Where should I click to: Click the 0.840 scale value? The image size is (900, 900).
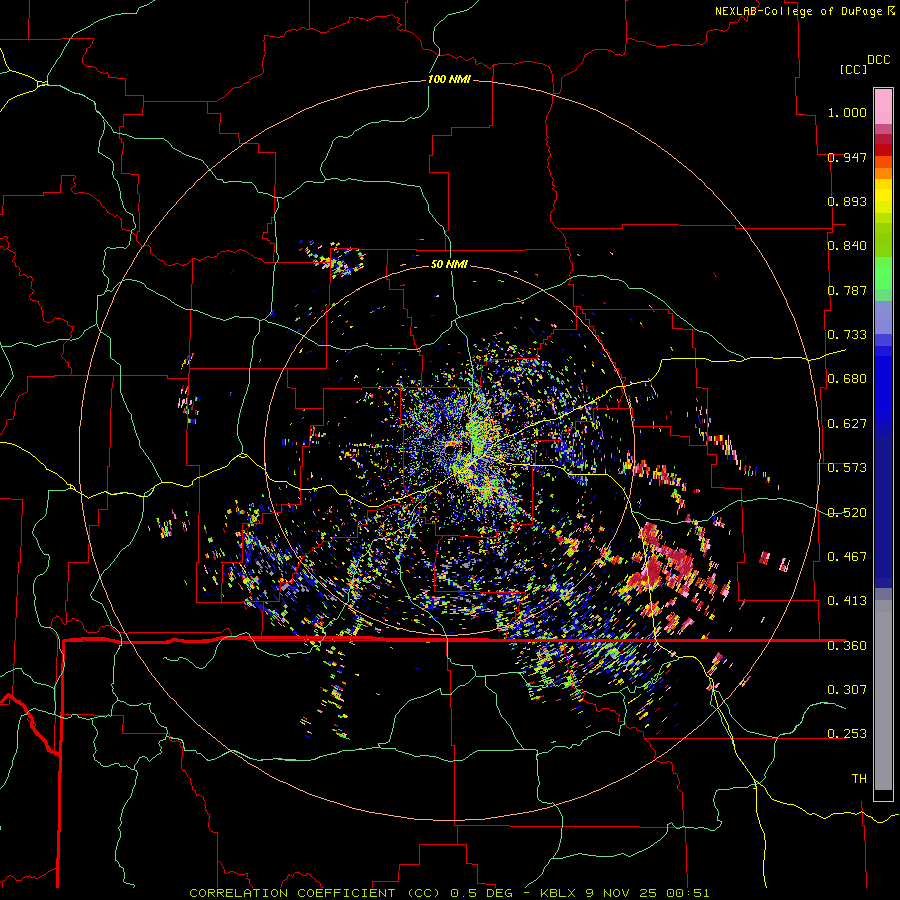[x=847, y=246]
